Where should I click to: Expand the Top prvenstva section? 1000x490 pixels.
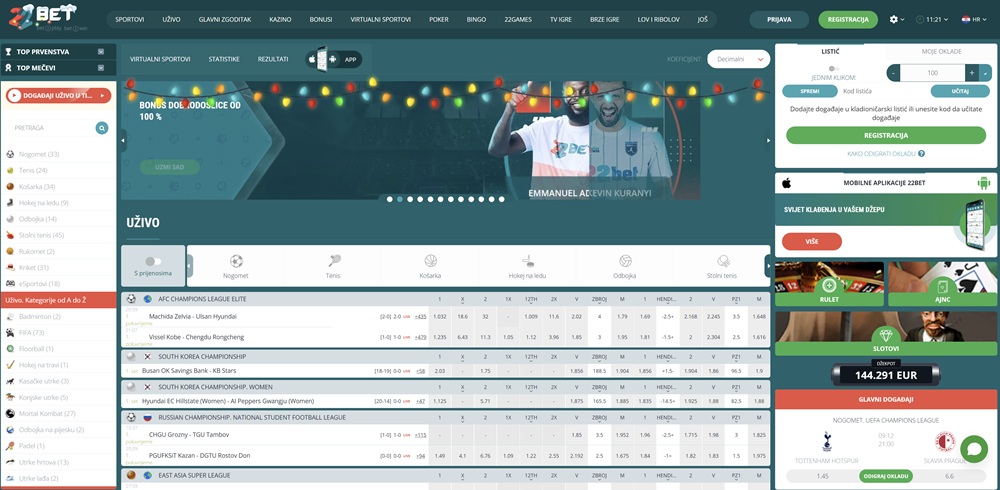click(x=100, y=51)
